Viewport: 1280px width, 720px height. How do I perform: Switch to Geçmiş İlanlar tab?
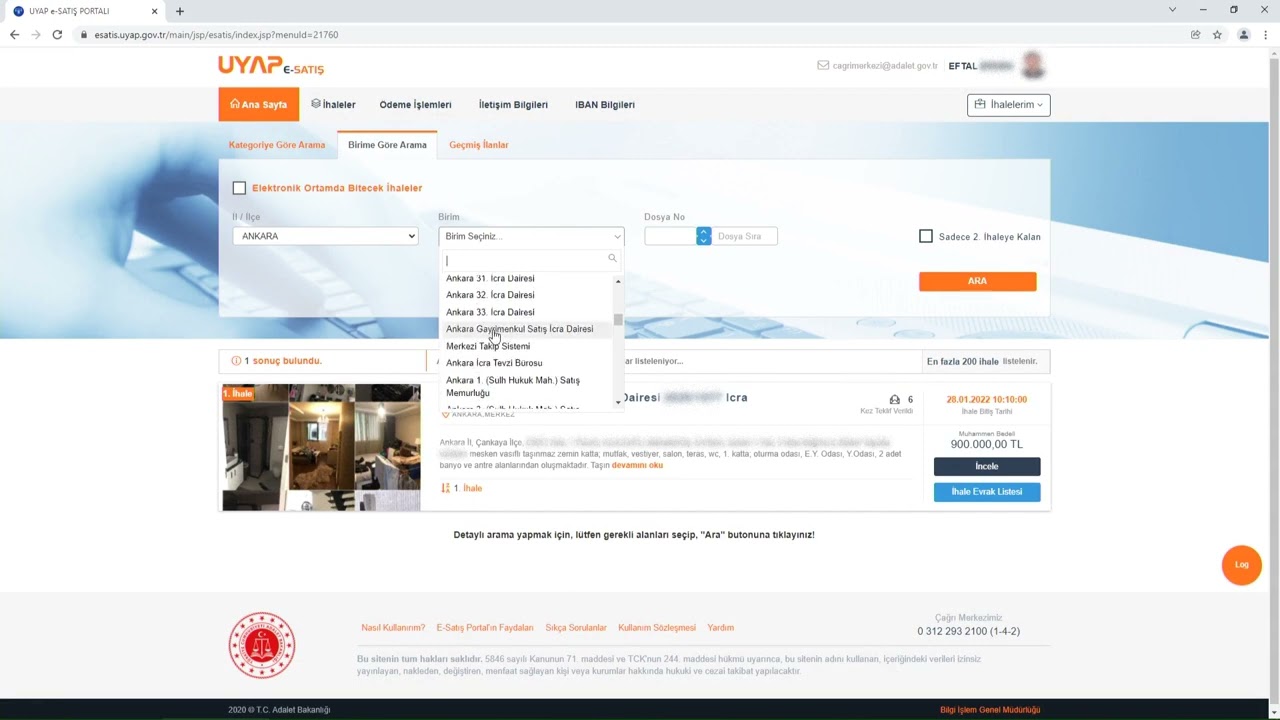click(478, 145)
